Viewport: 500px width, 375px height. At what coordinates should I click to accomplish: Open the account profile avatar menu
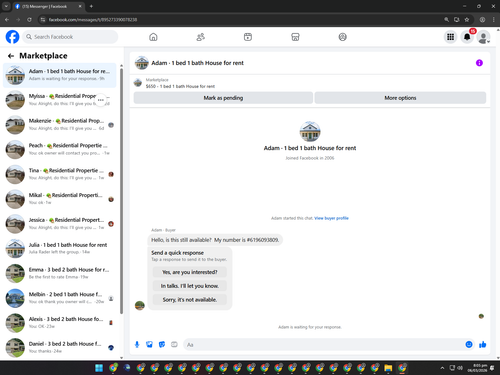click(483, 37)
